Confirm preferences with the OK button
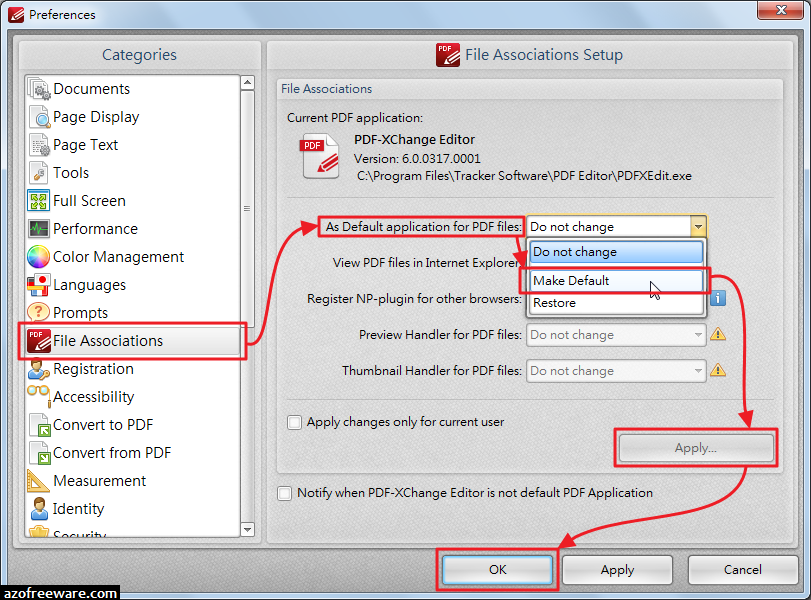This screenshot has width=811, height=600. pyautogui.click(x=498, y=569)
